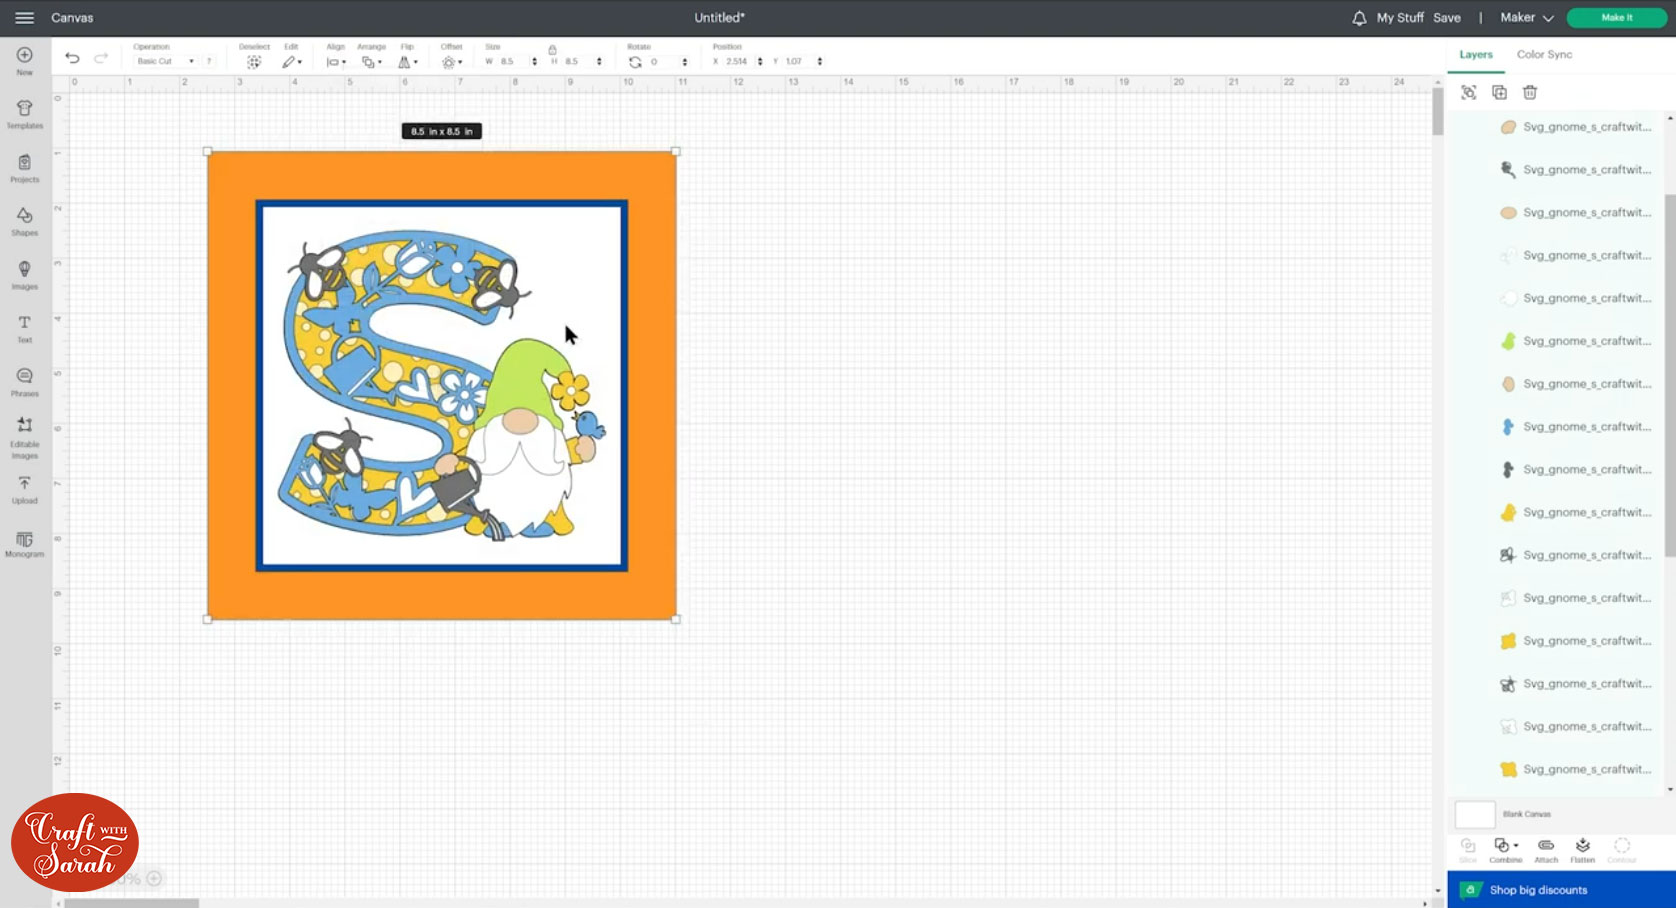Screen dimensions: 1676x908
Task: Open the Templates panel
Action: (25, 114)
